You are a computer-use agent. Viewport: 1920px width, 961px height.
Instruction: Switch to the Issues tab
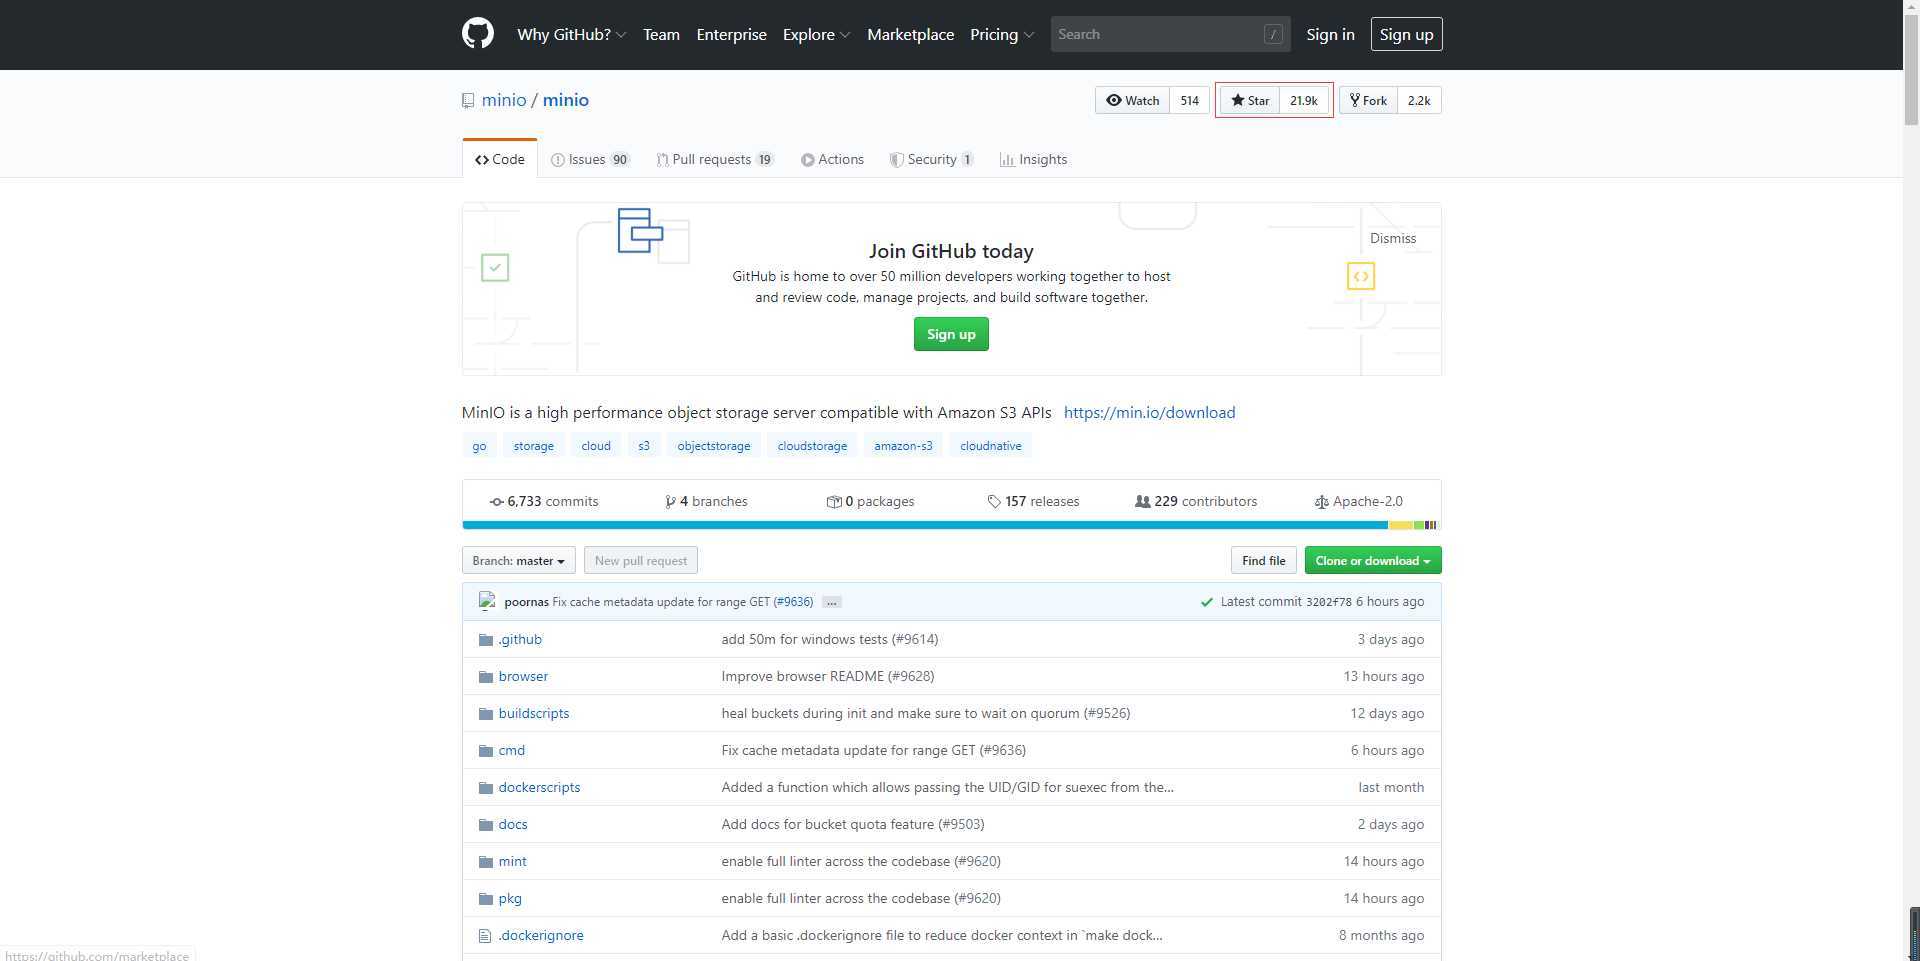590,159
